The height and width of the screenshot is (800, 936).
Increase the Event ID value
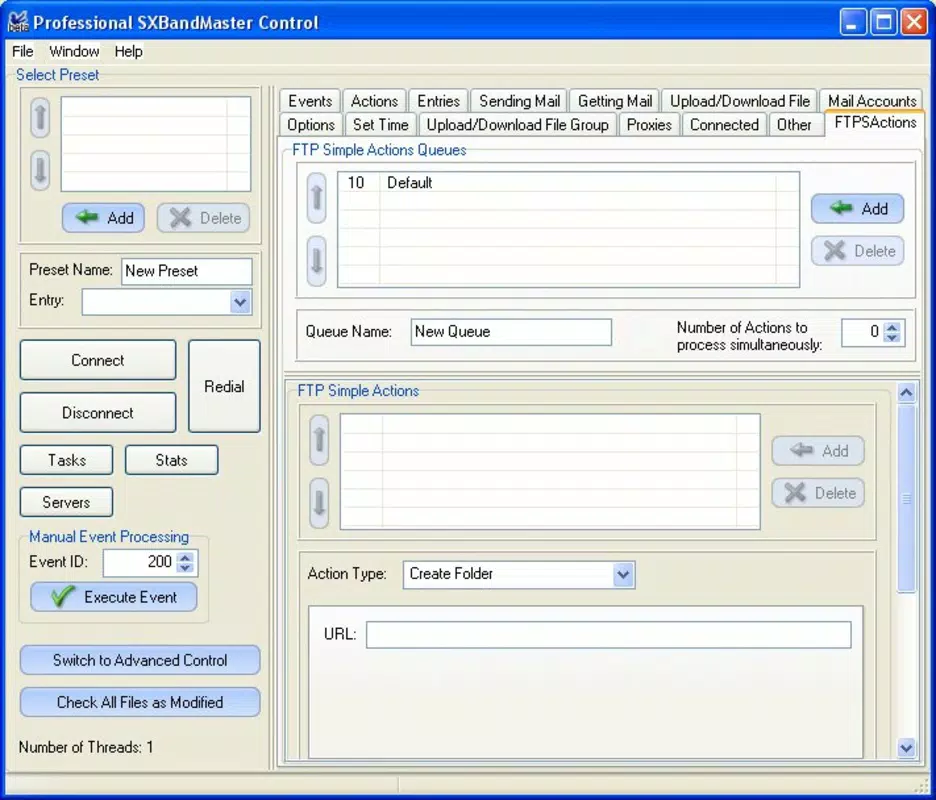[x=186, y=556]
